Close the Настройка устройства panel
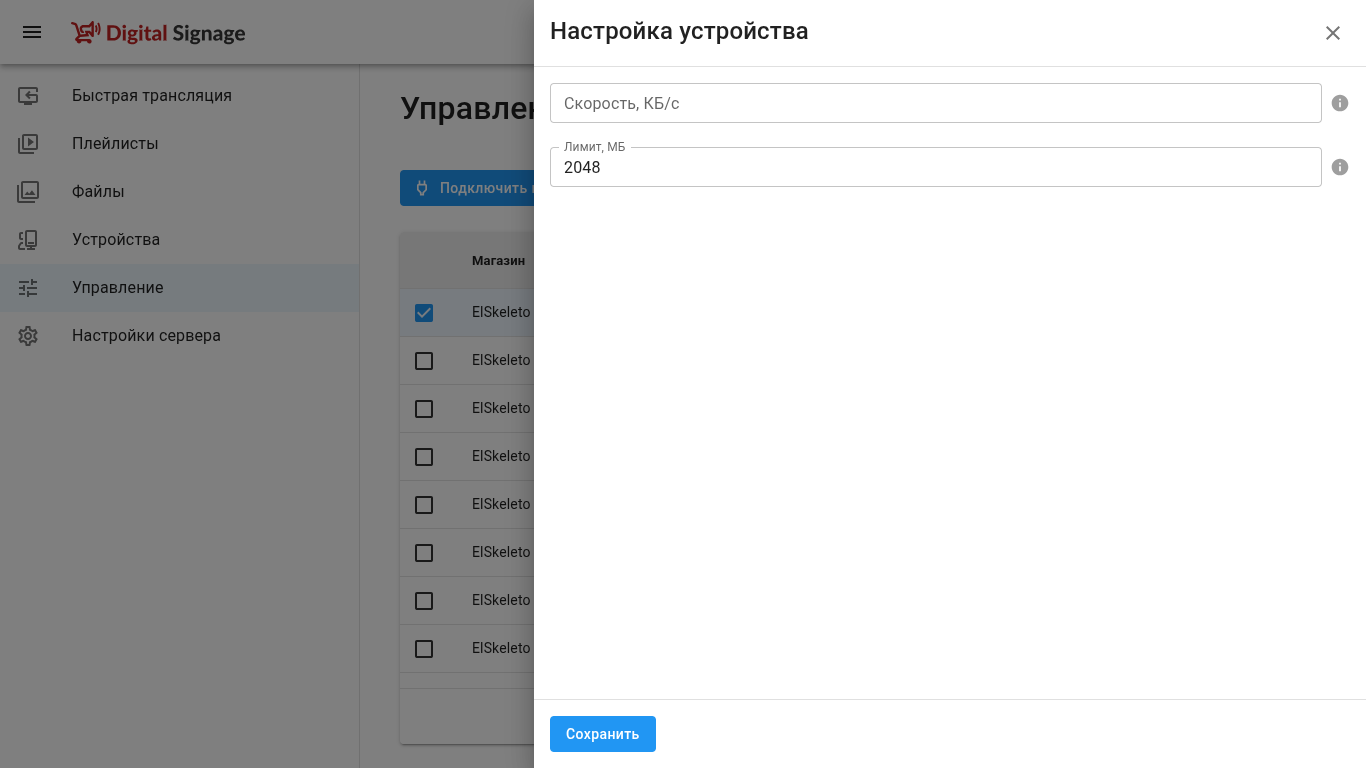 (x=1332, y=33)
